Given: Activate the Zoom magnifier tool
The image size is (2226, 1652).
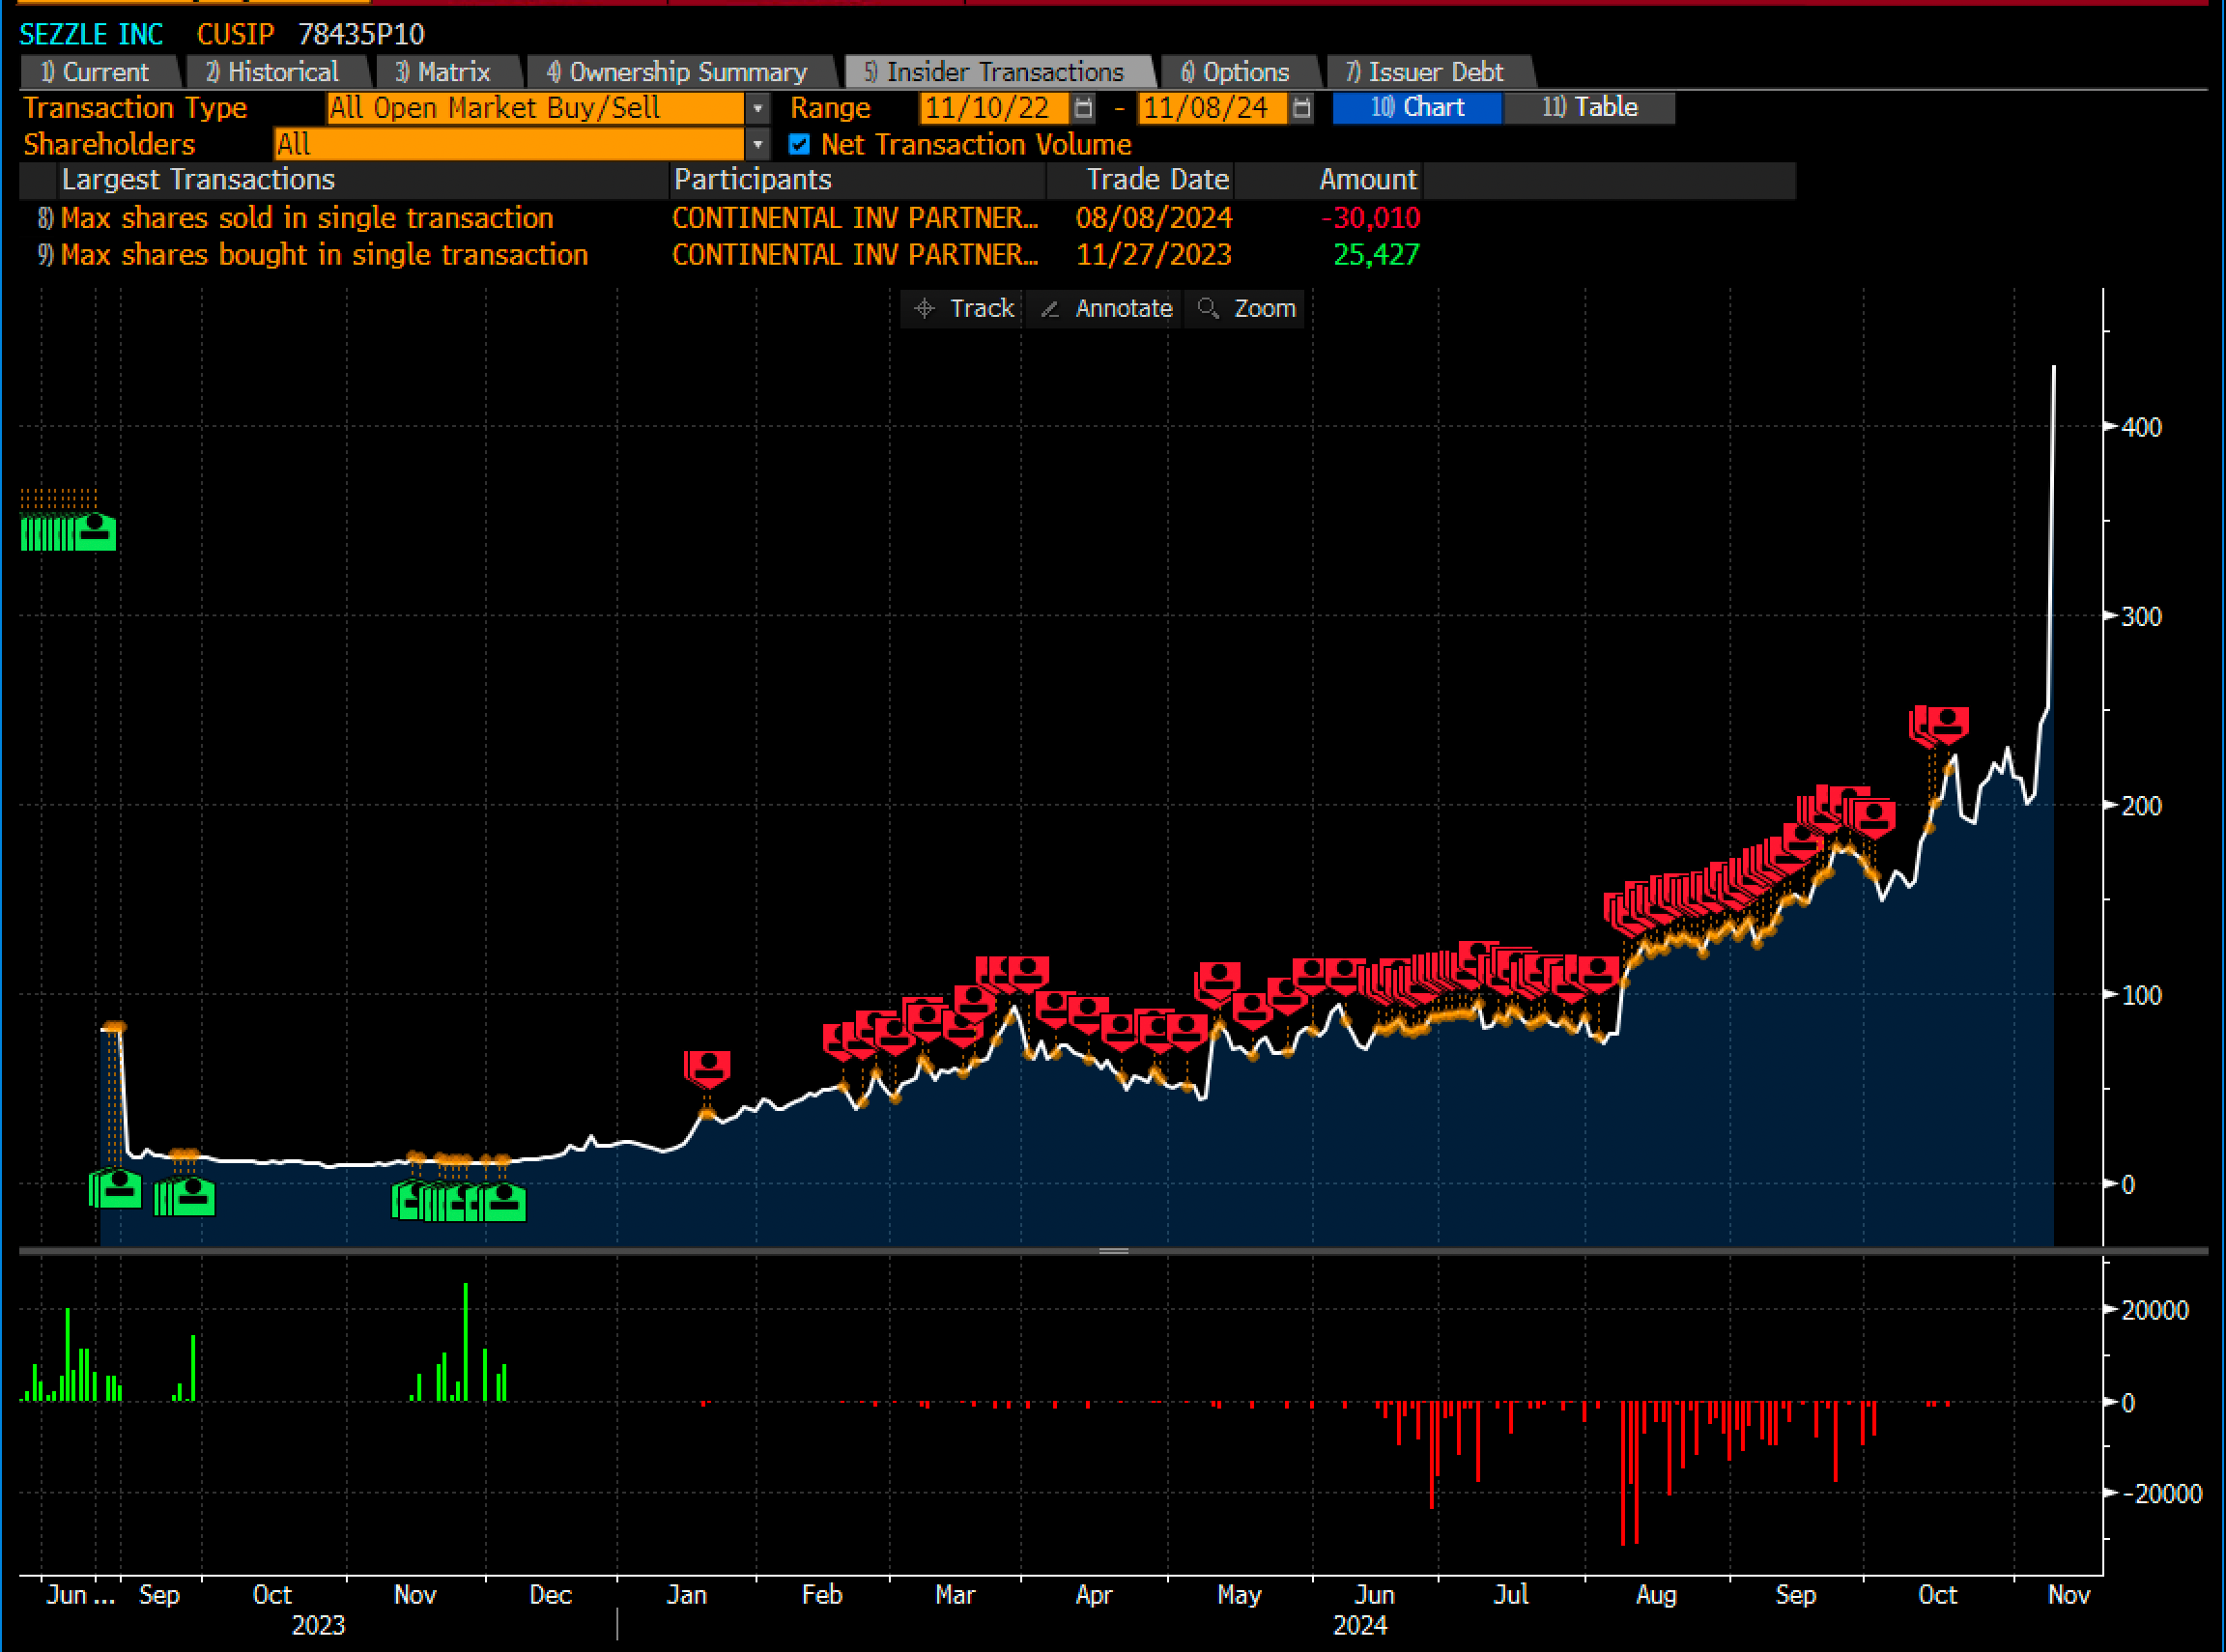Looking at the screenshot, I should tap(1245, 308).
